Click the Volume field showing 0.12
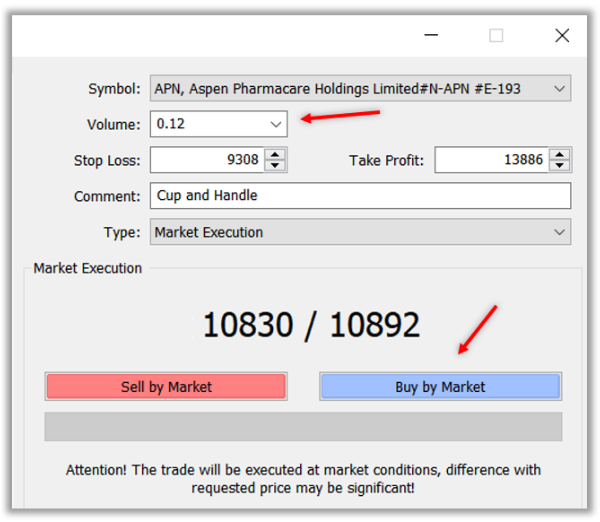The height and width of the screenshot is (522, 600). tap(218, 124)
